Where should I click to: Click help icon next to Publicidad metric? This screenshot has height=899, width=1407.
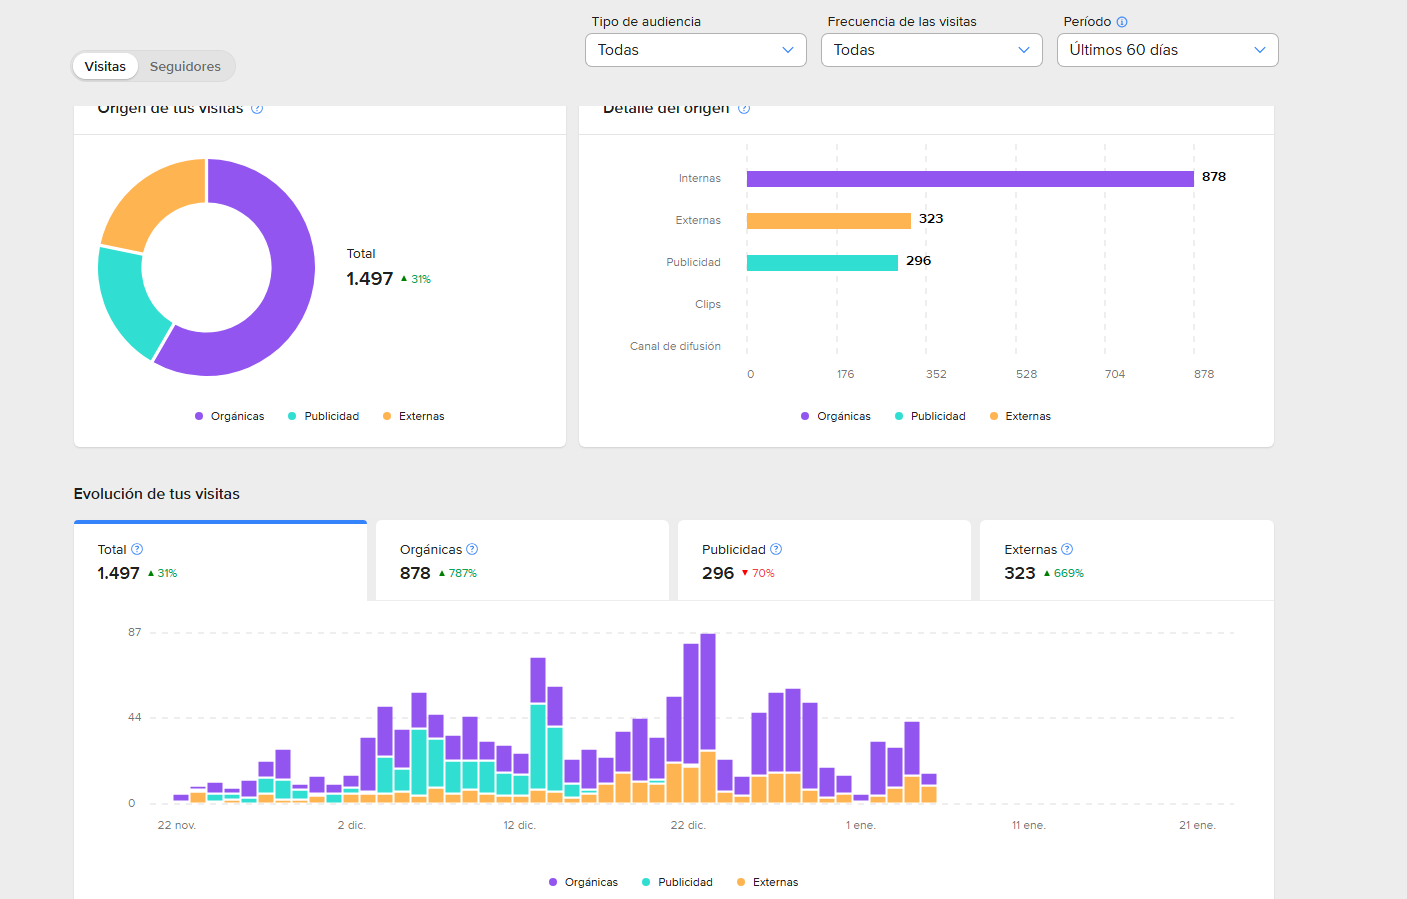(776, 549)
